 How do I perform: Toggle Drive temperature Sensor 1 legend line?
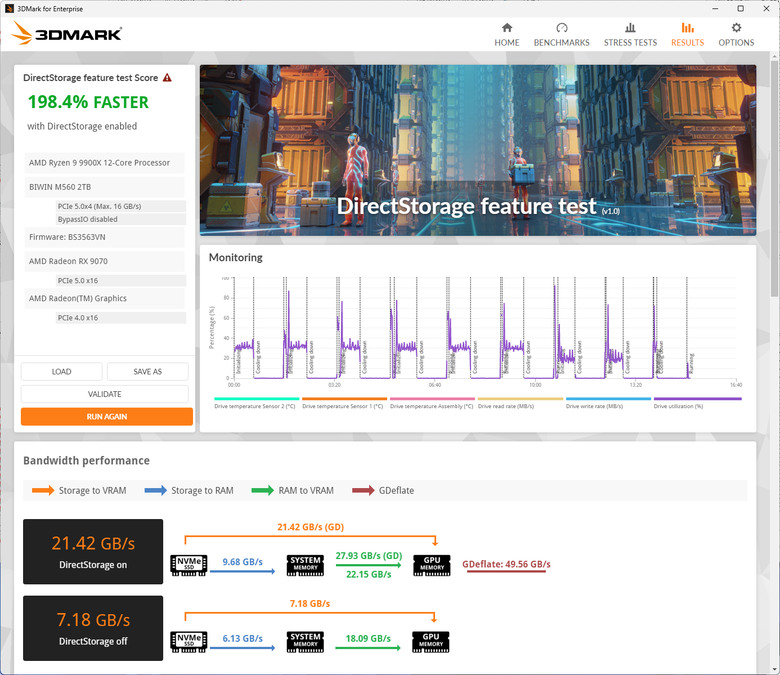[344, 402]
